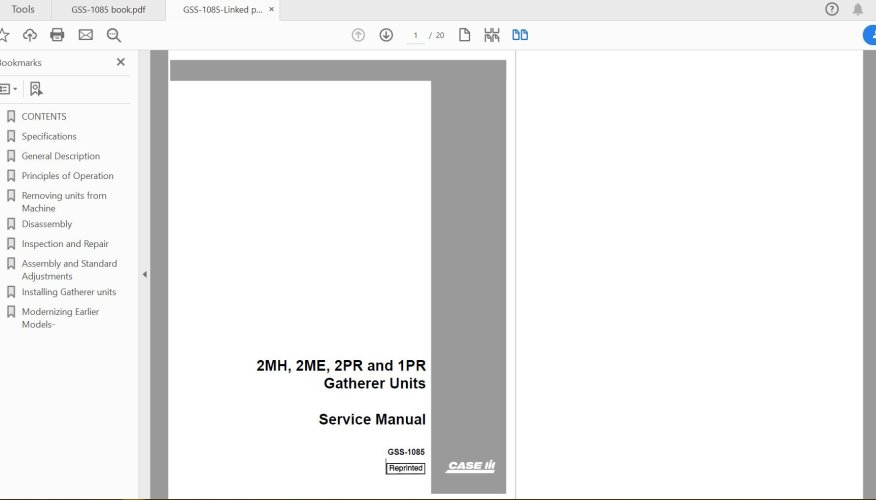Select the Principles of Operation bookmark

67,176
